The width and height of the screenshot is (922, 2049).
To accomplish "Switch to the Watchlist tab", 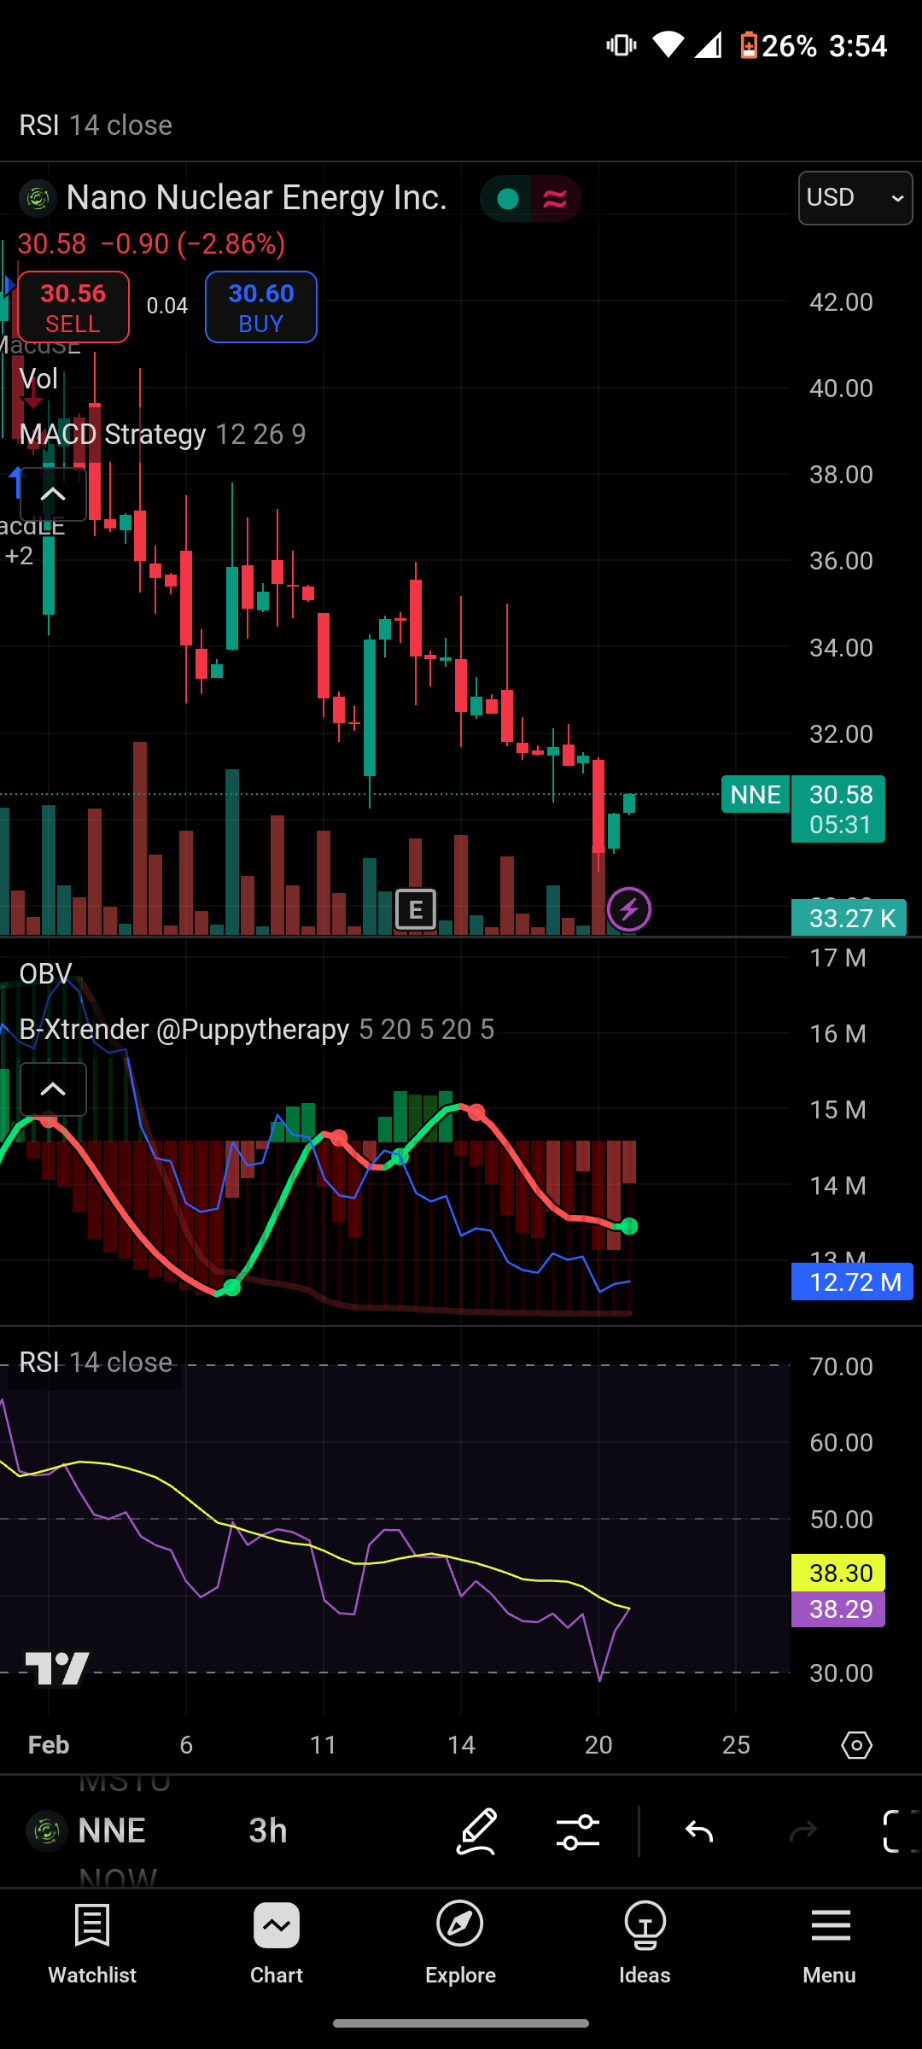I will [x=92, y=1944].
